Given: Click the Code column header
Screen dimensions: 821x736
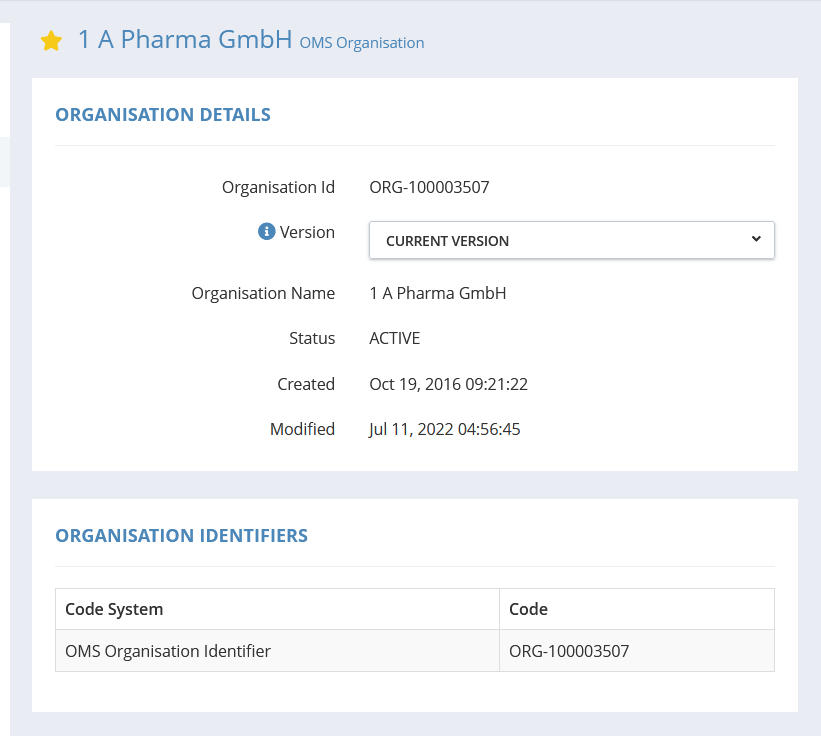Looking at the screenshot, I should point(528,609).
